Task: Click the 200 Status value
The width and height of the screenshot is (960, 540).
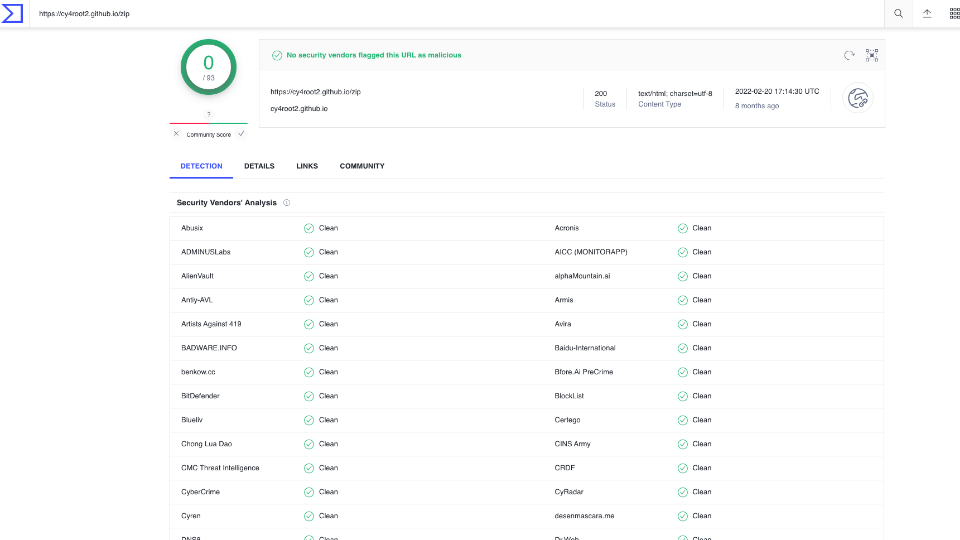Action: [x=601, y=94]
